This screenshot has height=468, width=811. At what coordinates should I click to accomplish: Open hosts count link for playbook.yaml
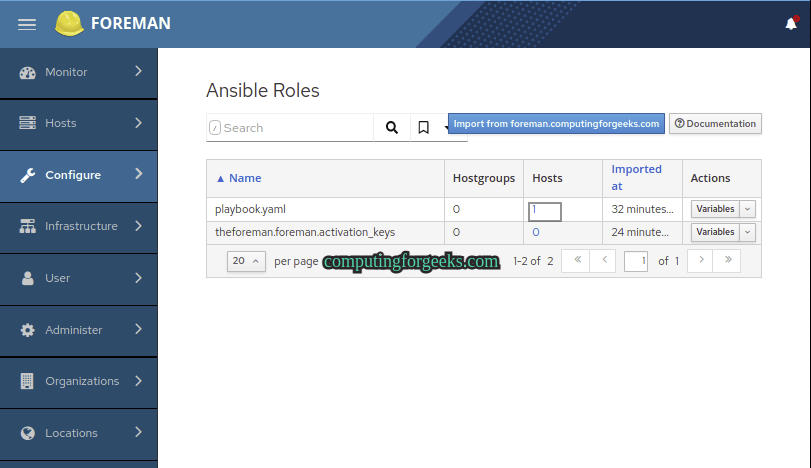click(x=534, y=209)
